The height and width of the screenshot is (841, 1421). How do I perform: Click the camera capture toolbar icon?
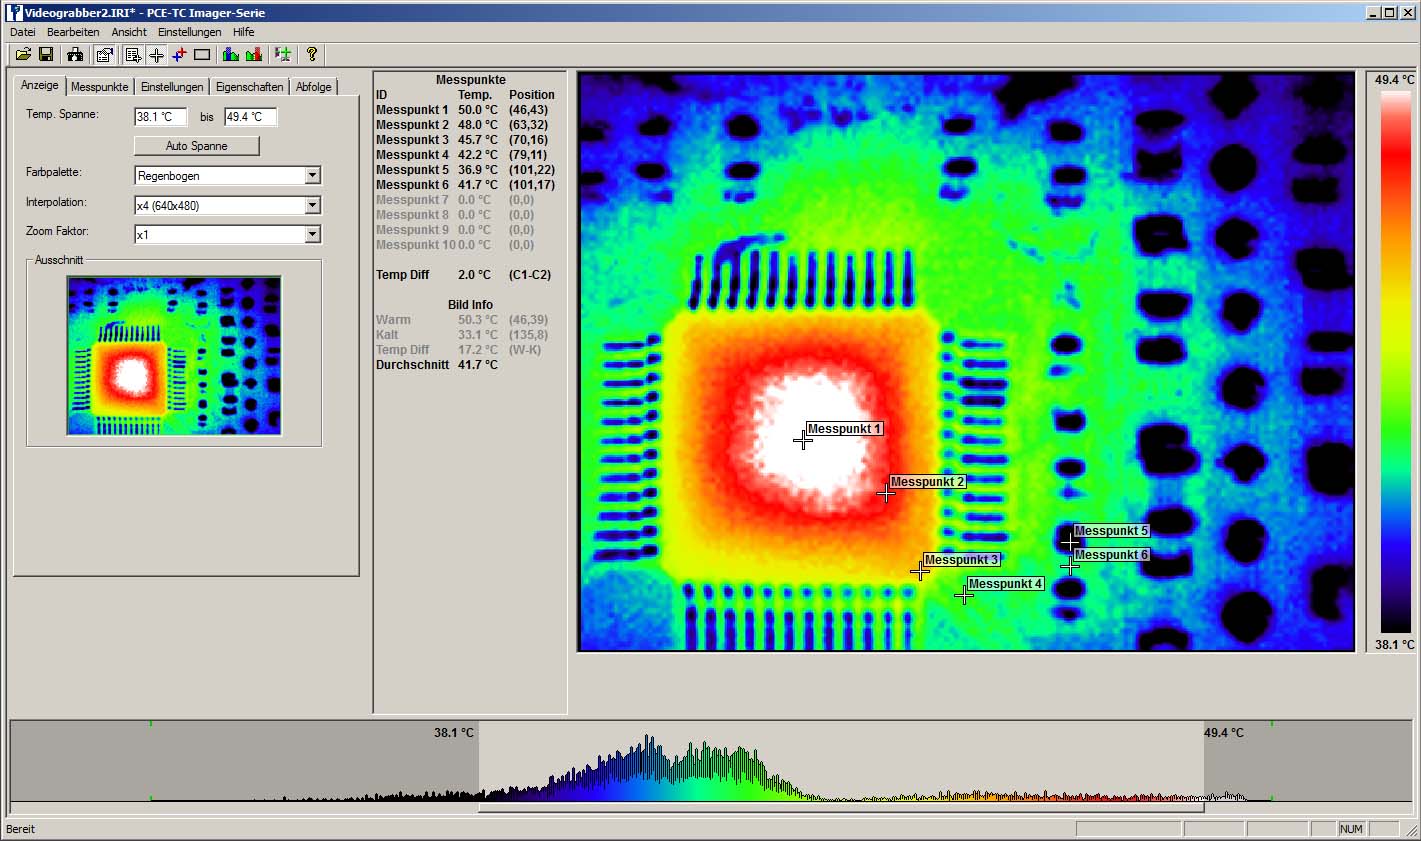75,54
